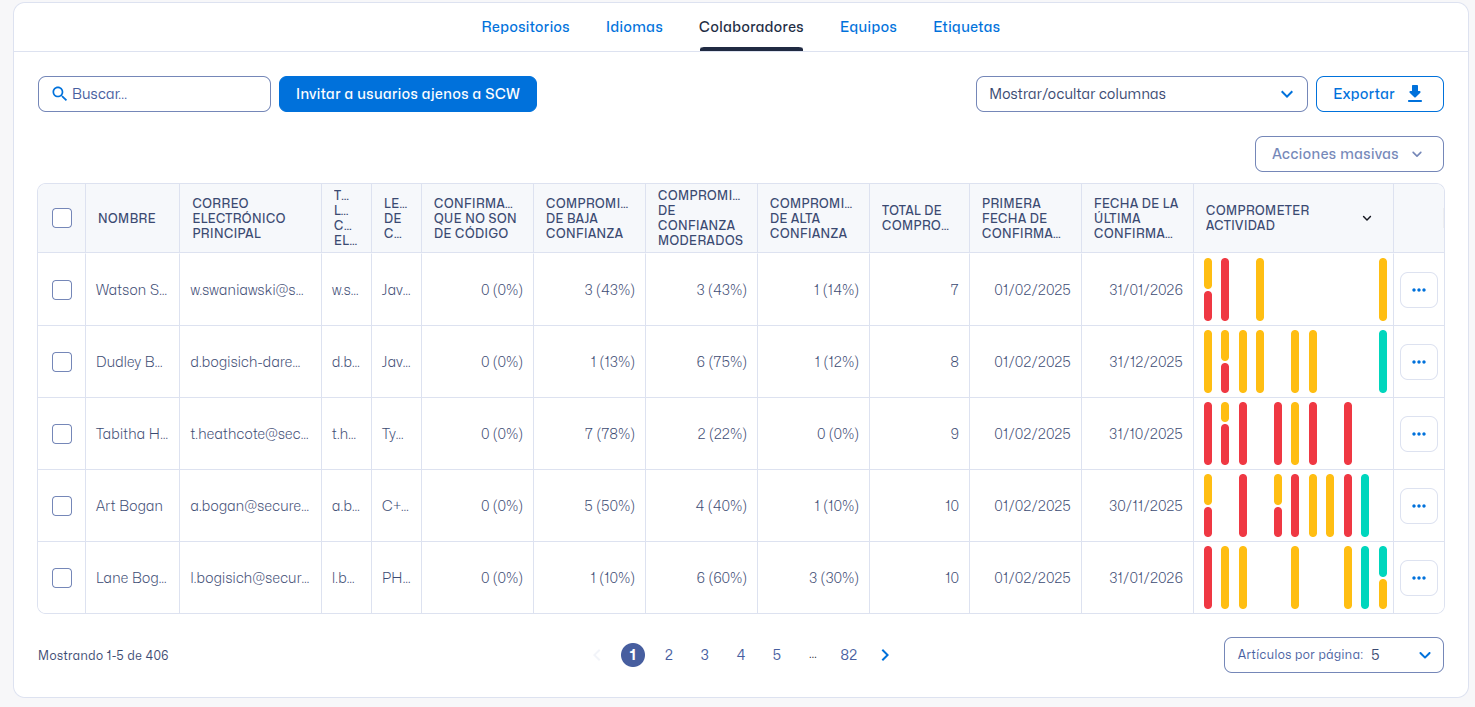Expand Mostrar/ocultar columnas dropdown
Image resolution: width=1475 pixels, height=707 pixels.
(x=1141, y=94)
